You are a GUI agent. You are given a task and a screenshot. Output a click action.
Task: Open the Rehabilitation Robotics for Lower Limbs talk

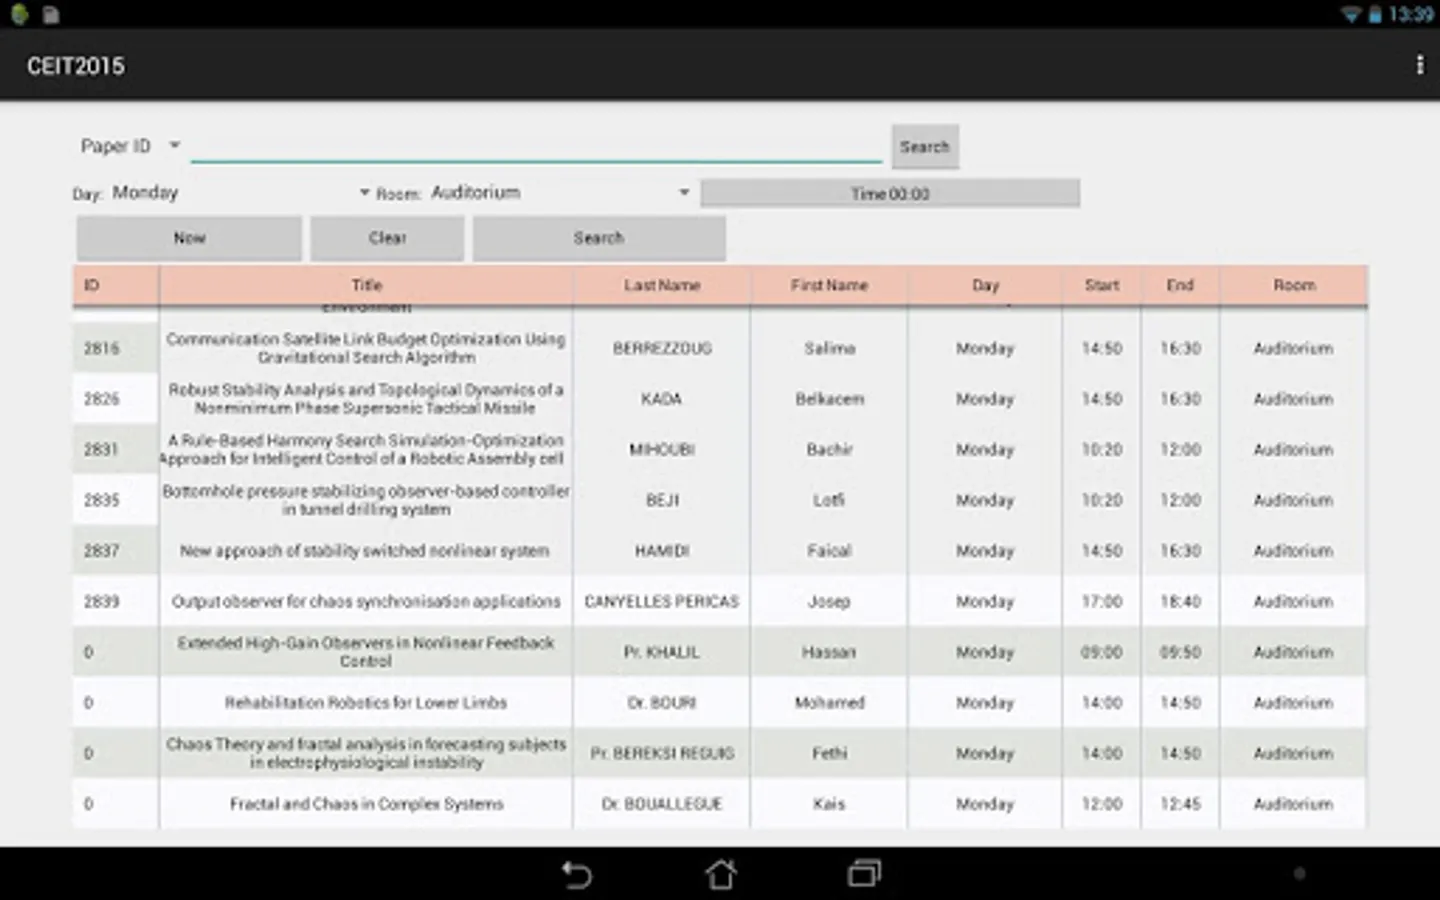(366, 703)
